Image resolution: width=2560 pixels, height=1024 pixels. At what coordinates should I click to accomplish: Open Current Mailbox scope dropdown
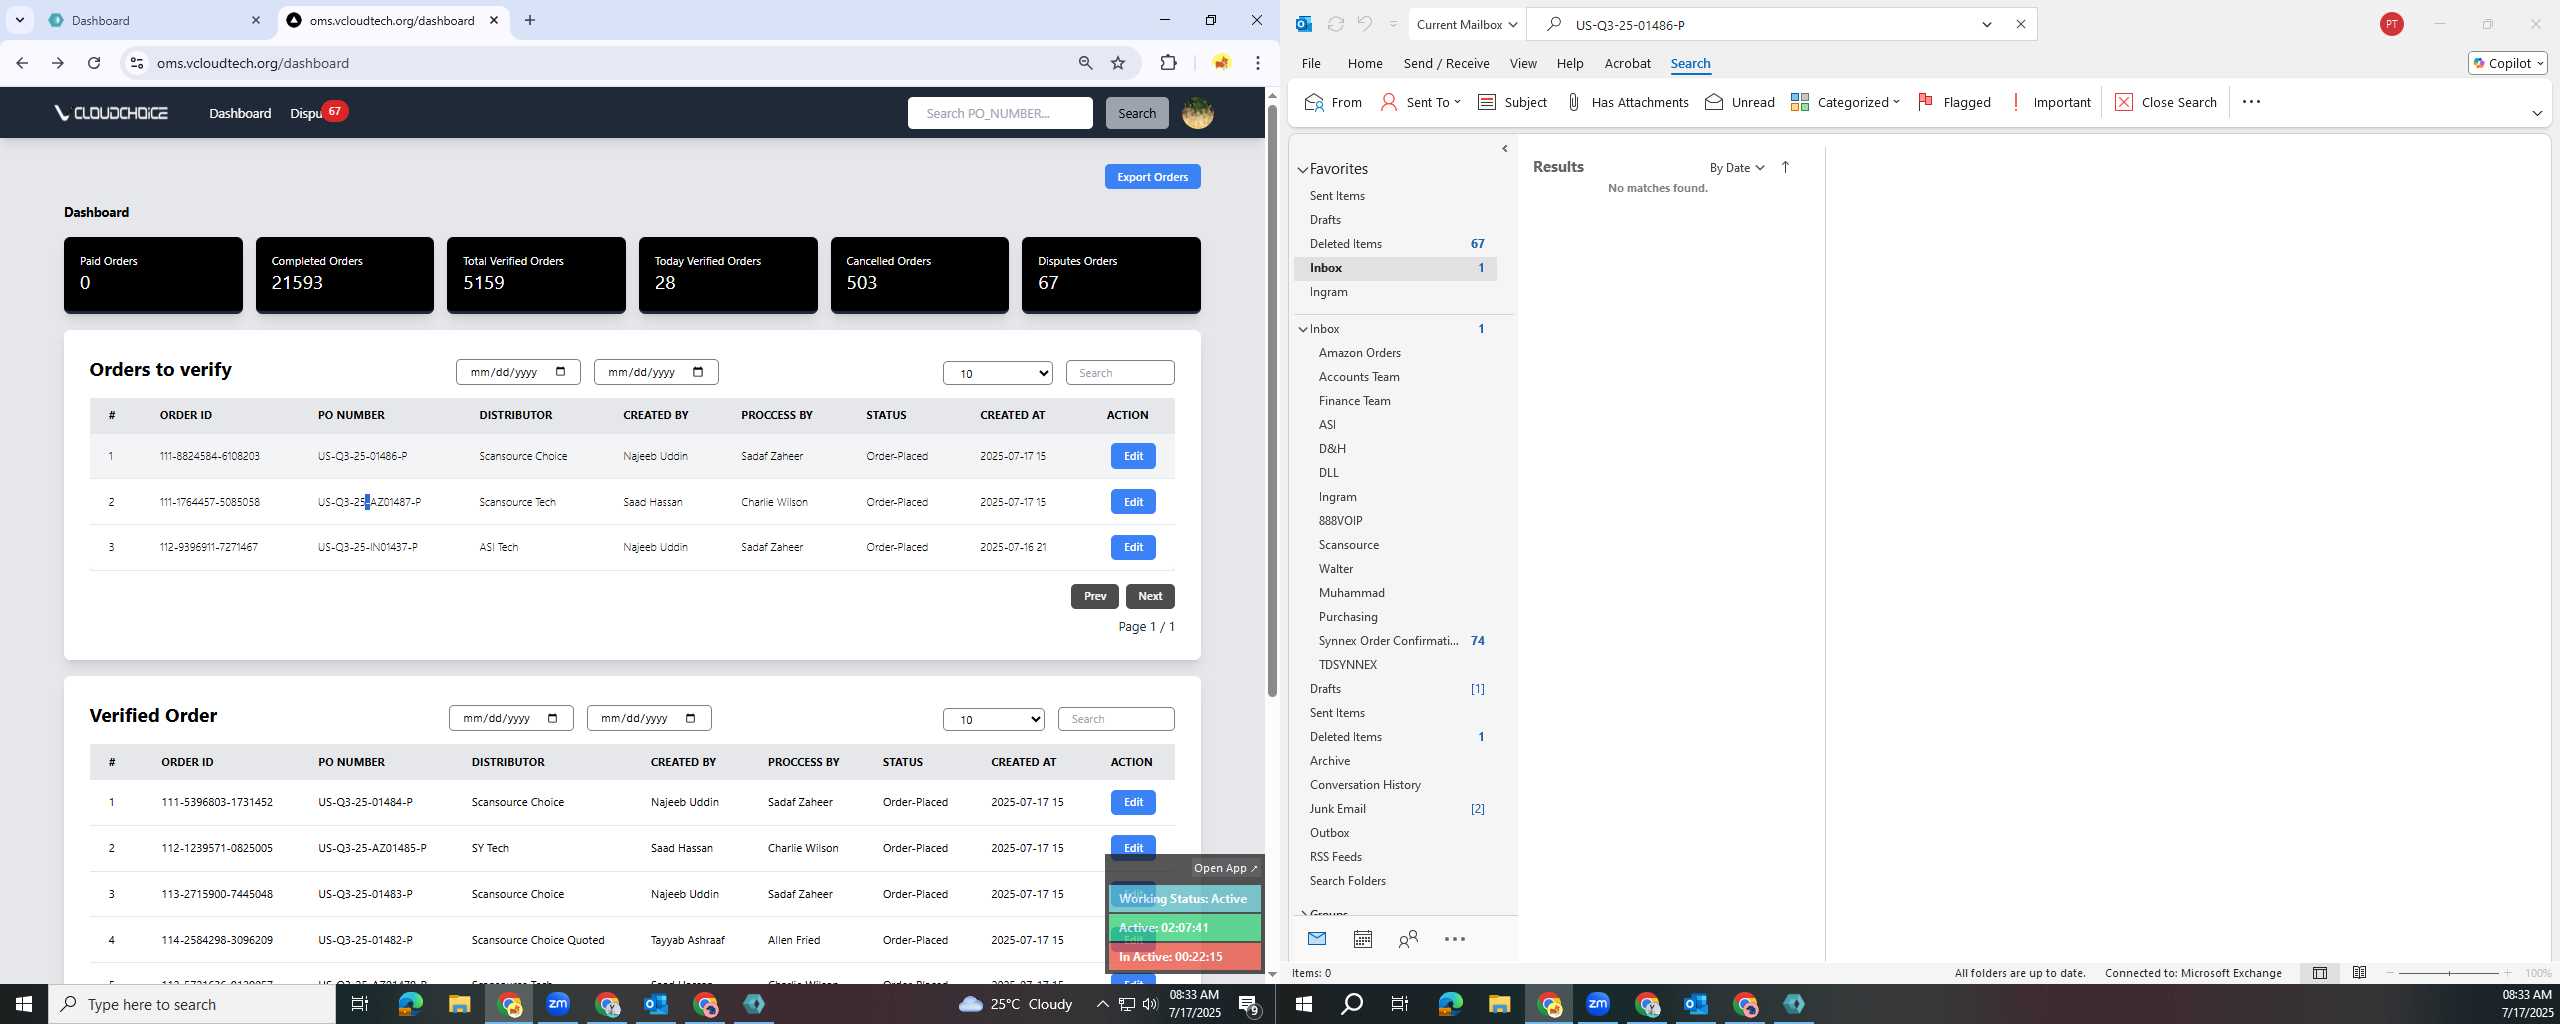1466,24
